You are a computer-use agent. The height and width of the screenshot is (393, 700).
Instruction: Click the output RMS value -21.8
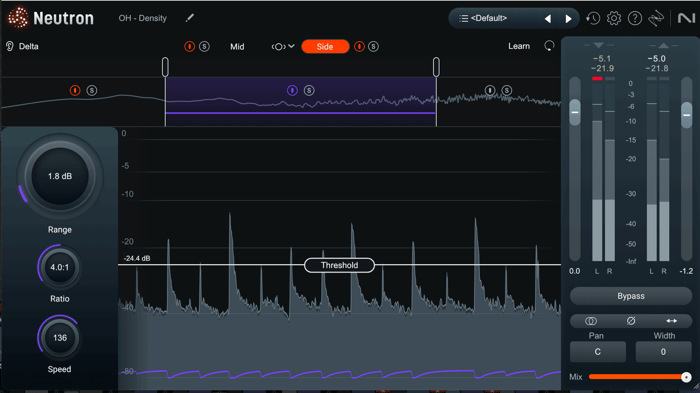pyautogui.click(x=657, y=68)
